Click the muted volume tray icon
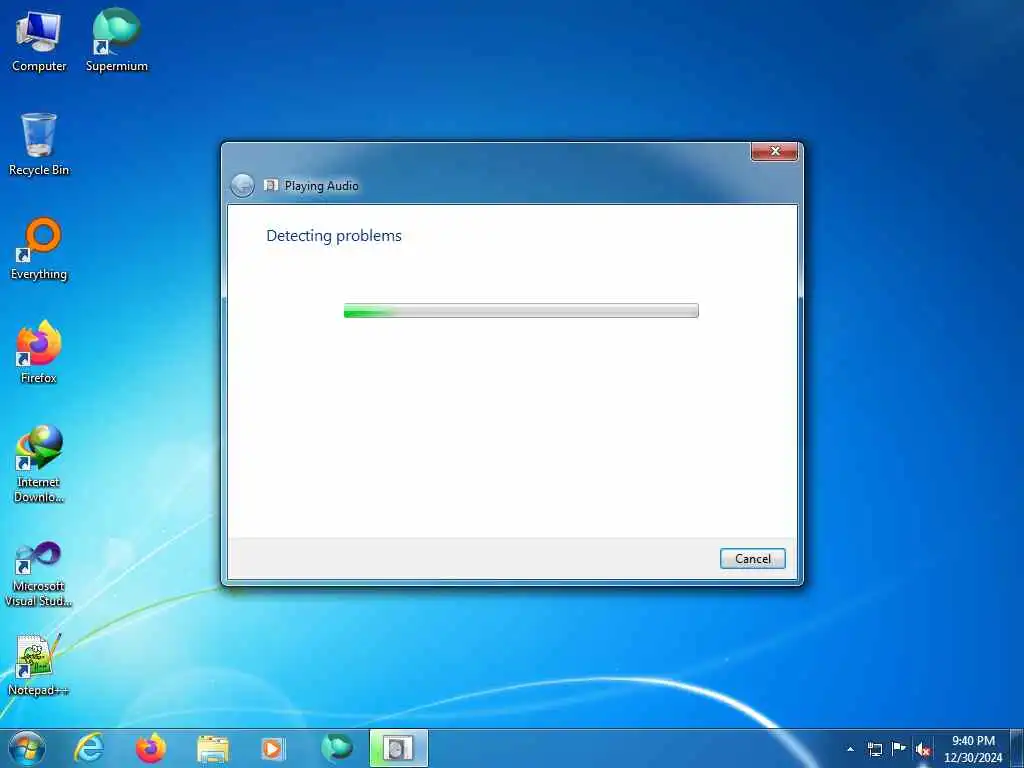 coord(923,750)
